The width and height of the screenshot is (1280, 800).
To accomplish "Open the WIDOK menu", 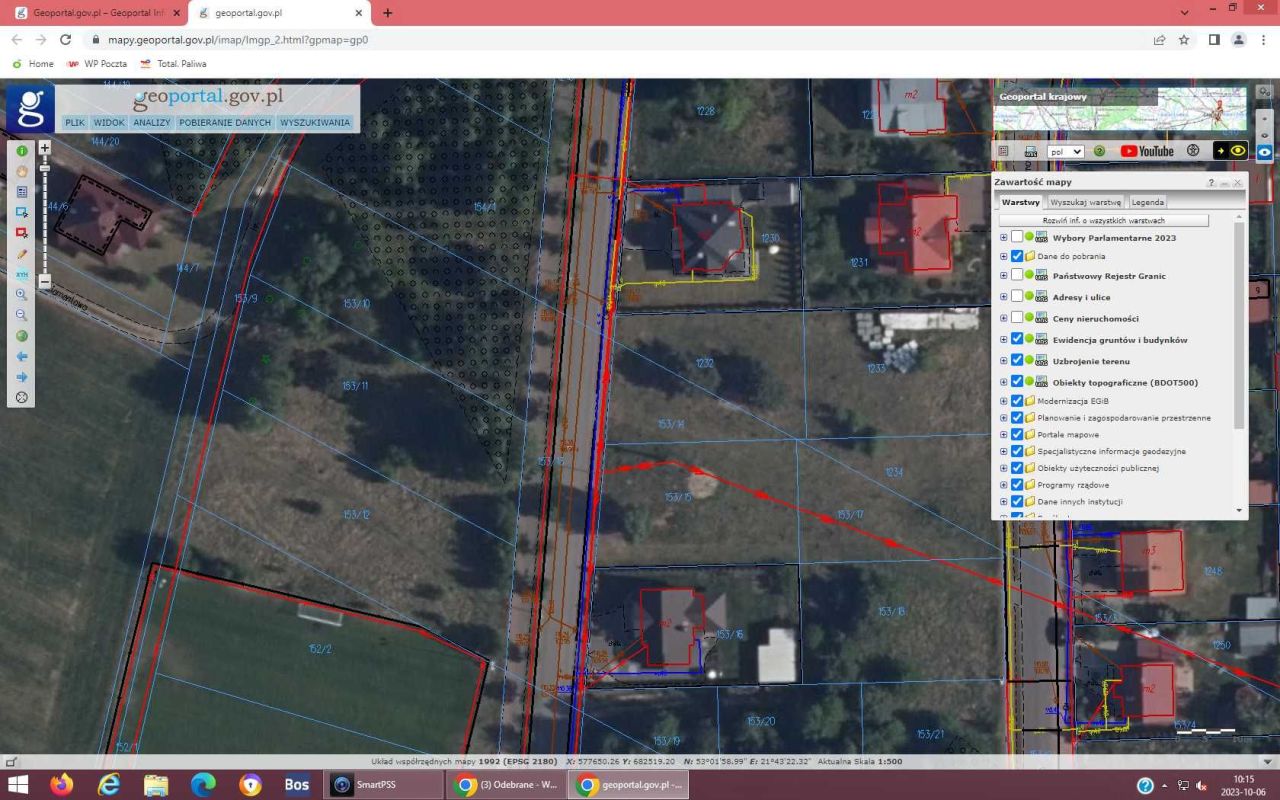I will tap(109, 122).
